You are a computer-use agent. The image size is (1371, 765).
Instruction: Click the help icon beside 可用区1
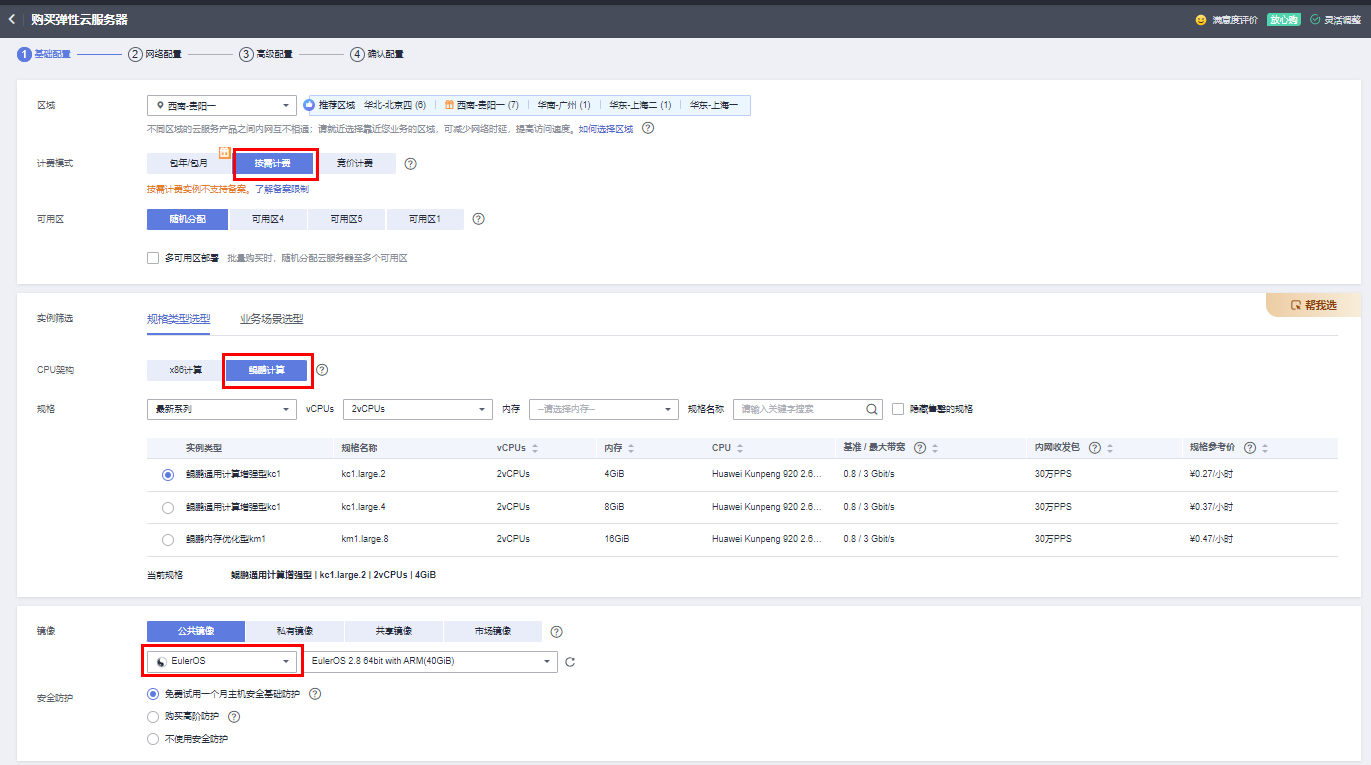[x=478, y=219]
